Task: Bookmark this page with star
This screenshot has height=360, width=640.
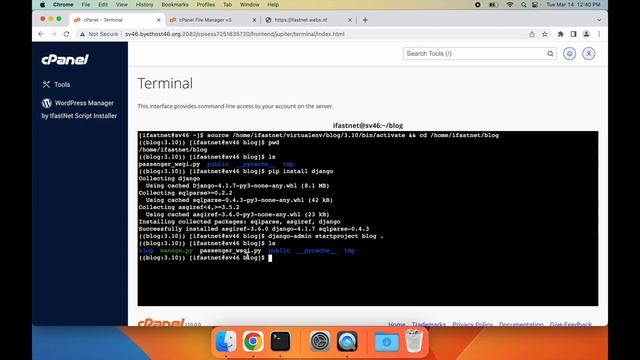Action: coord(544,34)
